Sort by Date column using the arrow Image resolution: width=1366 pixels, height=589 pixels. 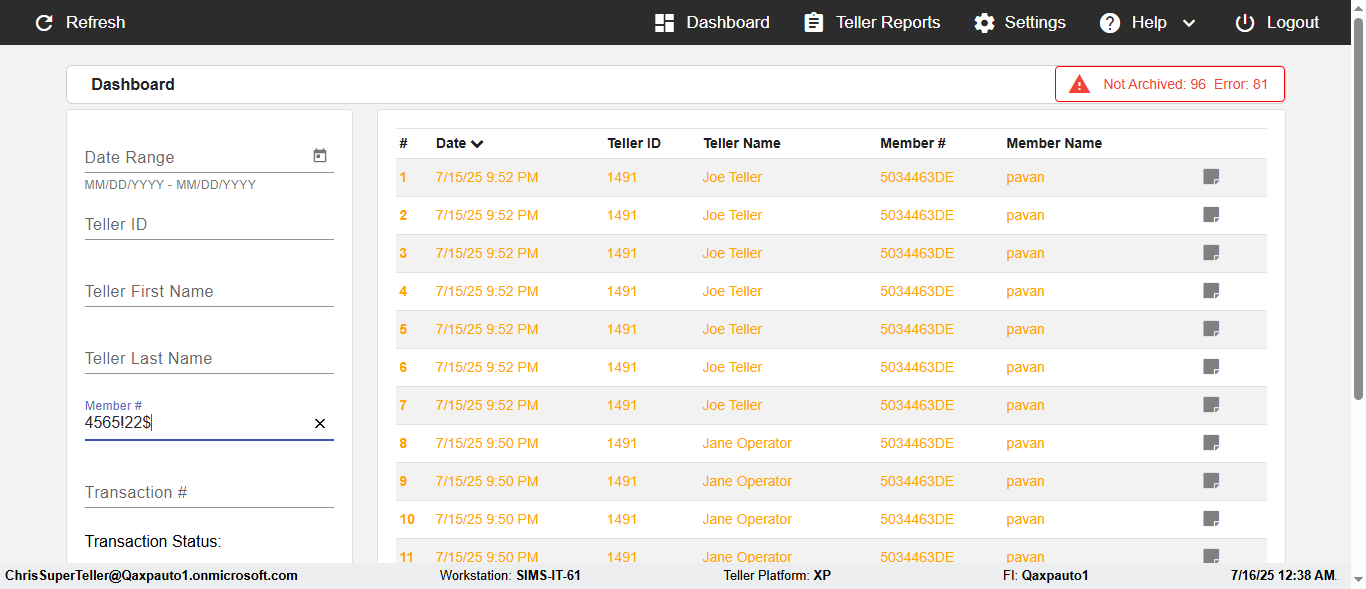click(477, 144)
